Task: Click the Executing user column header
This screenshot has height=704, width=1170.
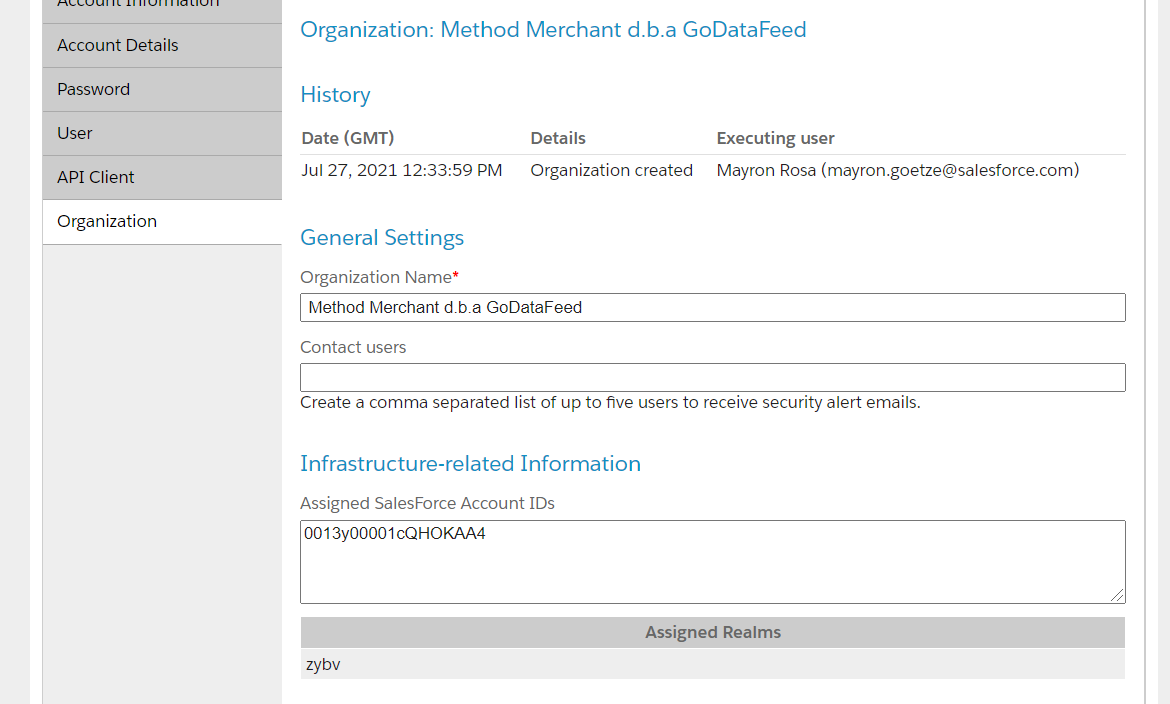Action: point(775,138)
